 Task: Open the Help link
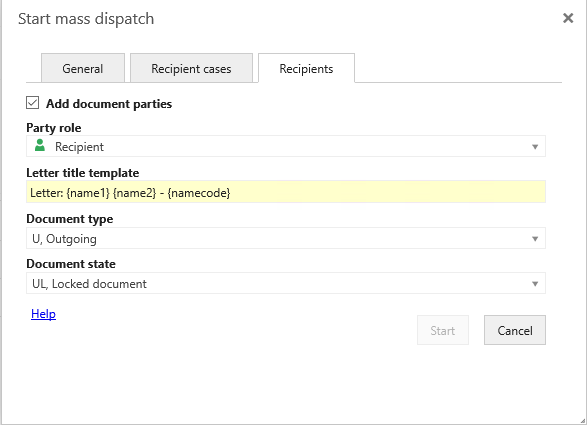click(x=43, y=314)
